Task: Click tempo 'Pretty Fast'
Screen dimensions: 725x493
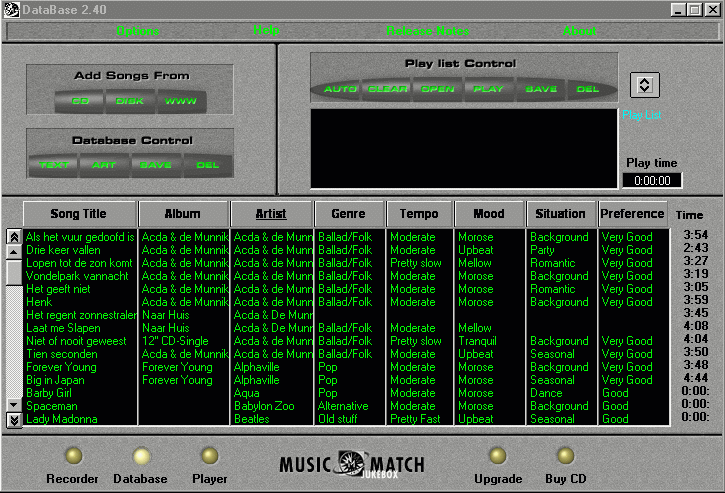Action: click(x=415, y=419)
